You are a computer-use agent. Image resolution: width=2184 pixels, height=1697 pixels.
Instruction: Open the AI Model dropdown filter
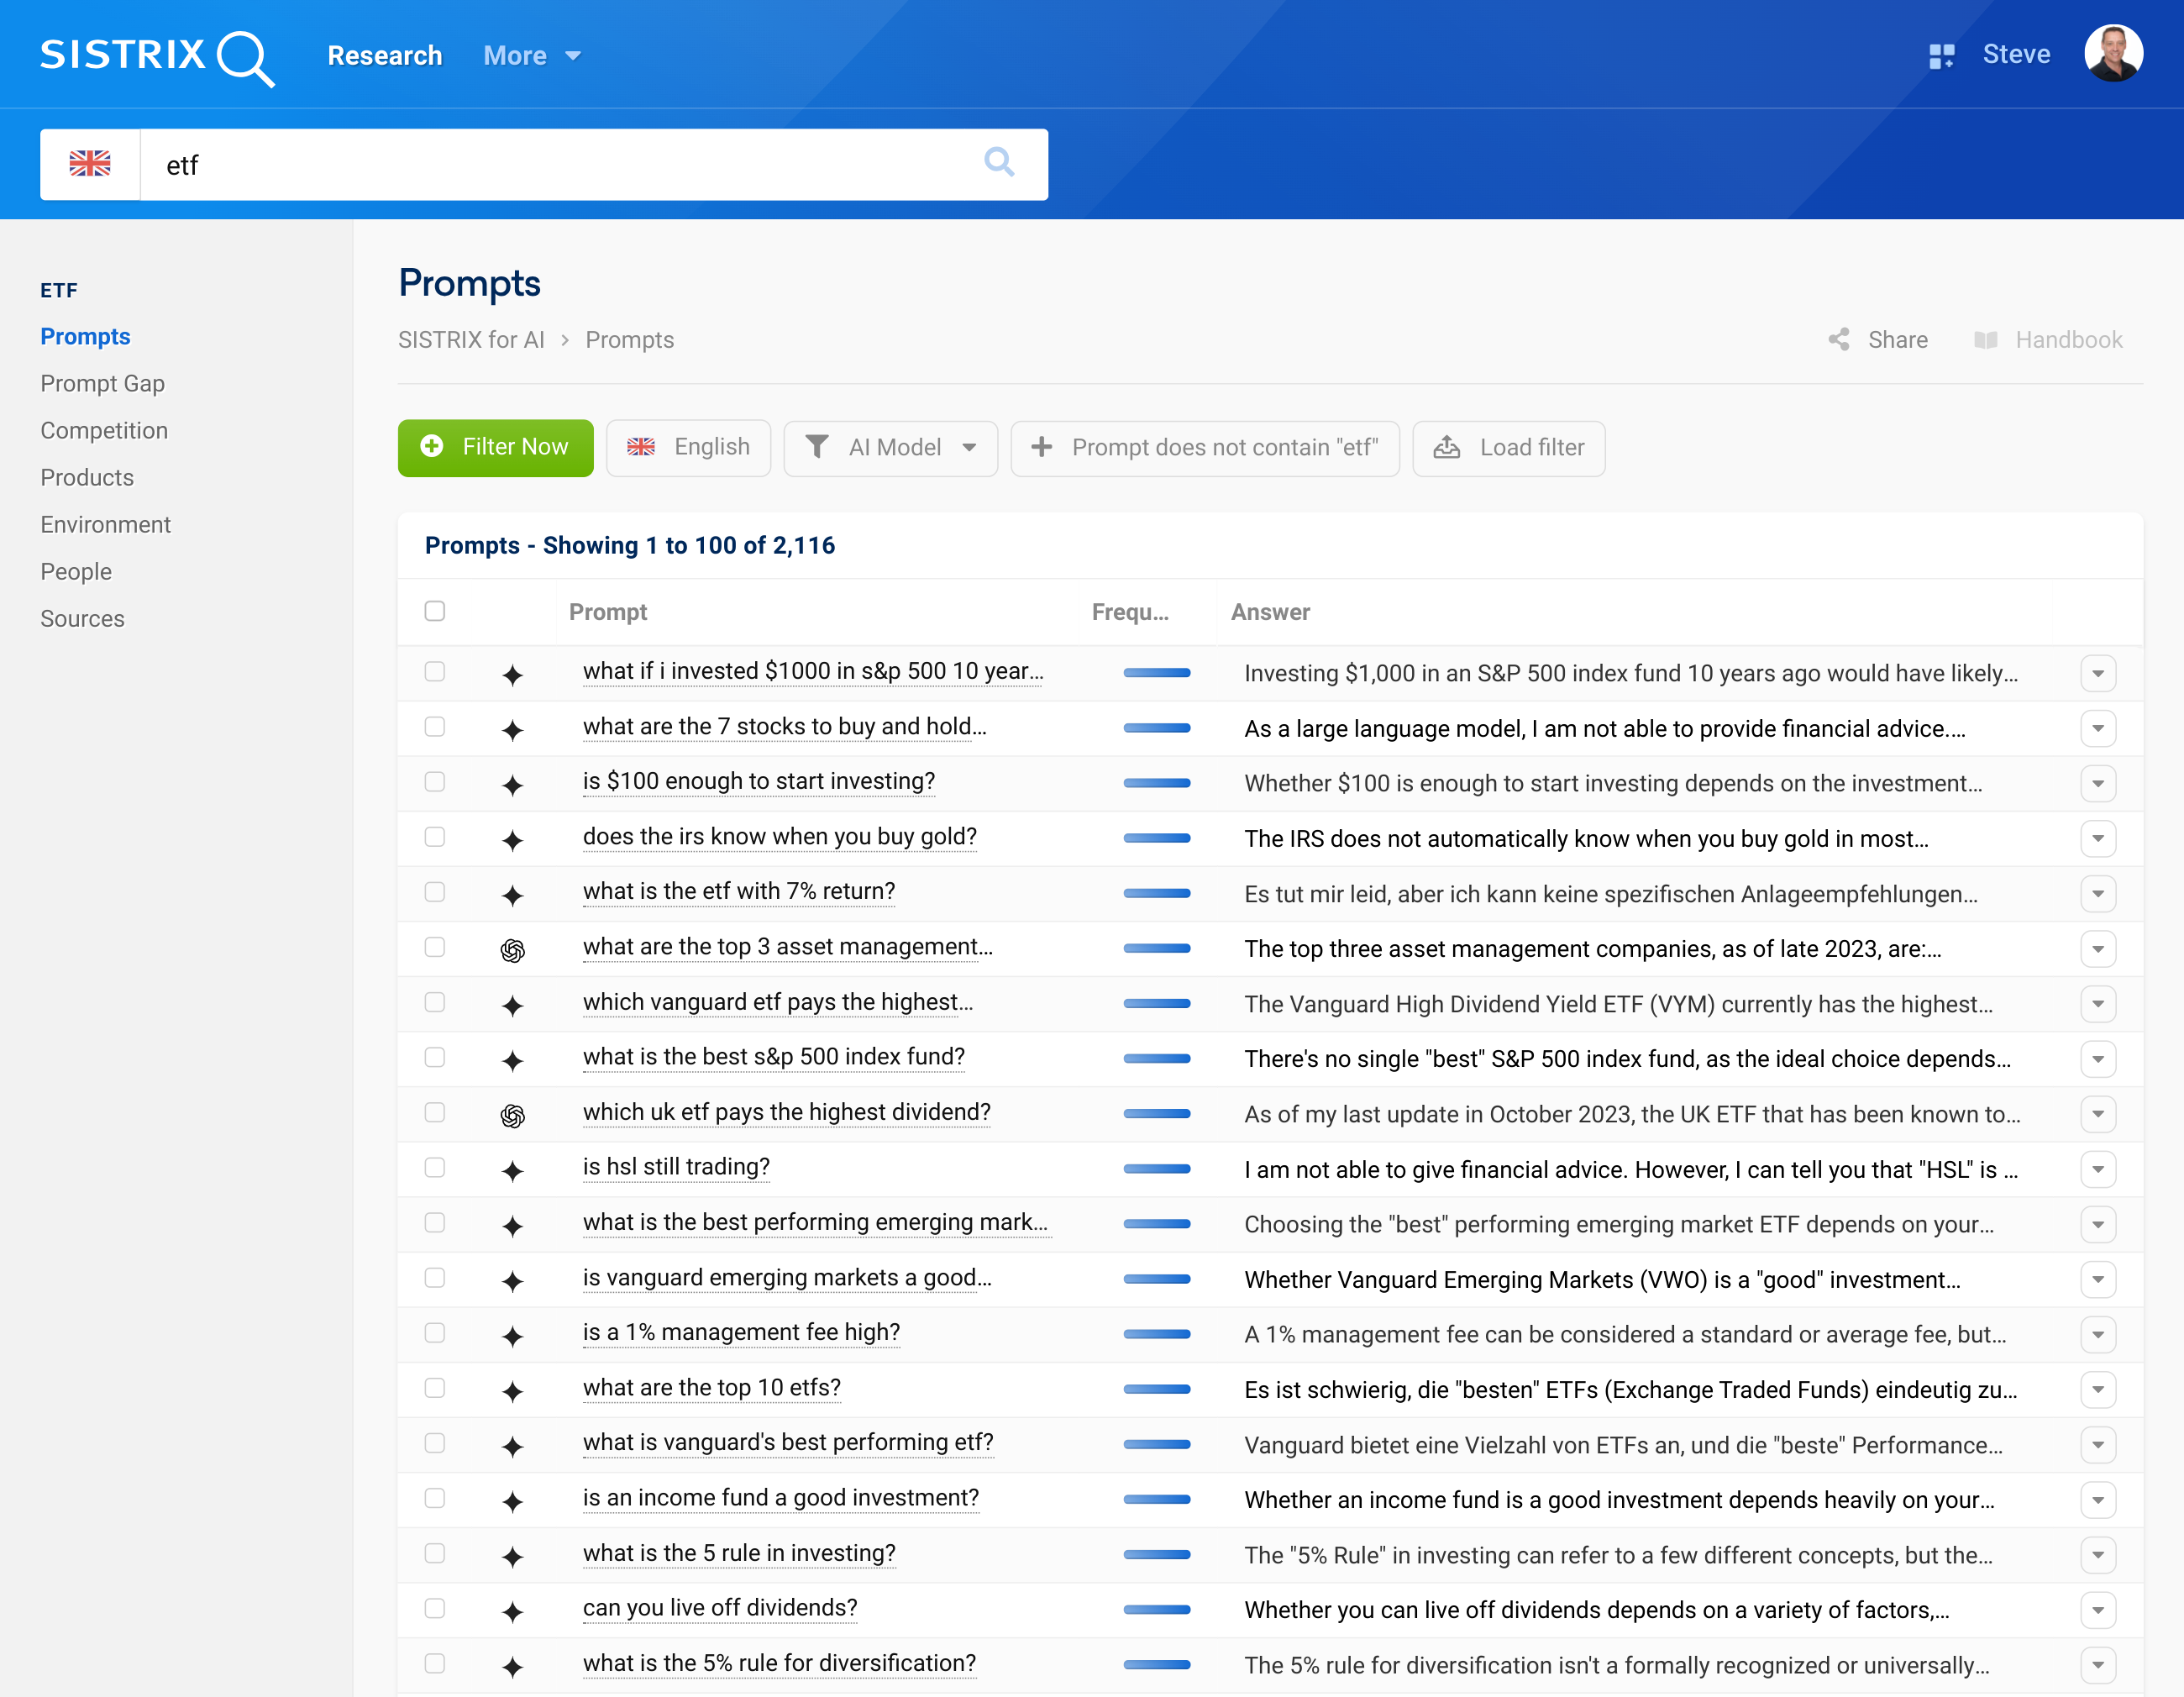[891, 448]
